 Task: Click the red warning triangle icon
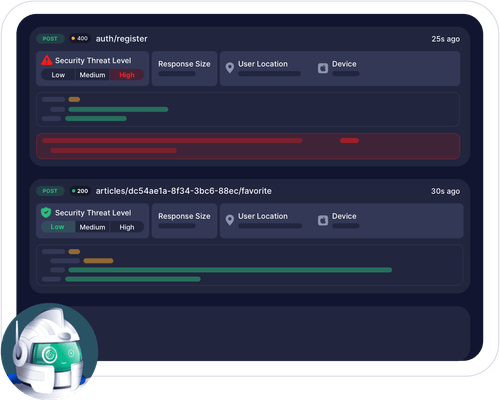coord(47,60)
